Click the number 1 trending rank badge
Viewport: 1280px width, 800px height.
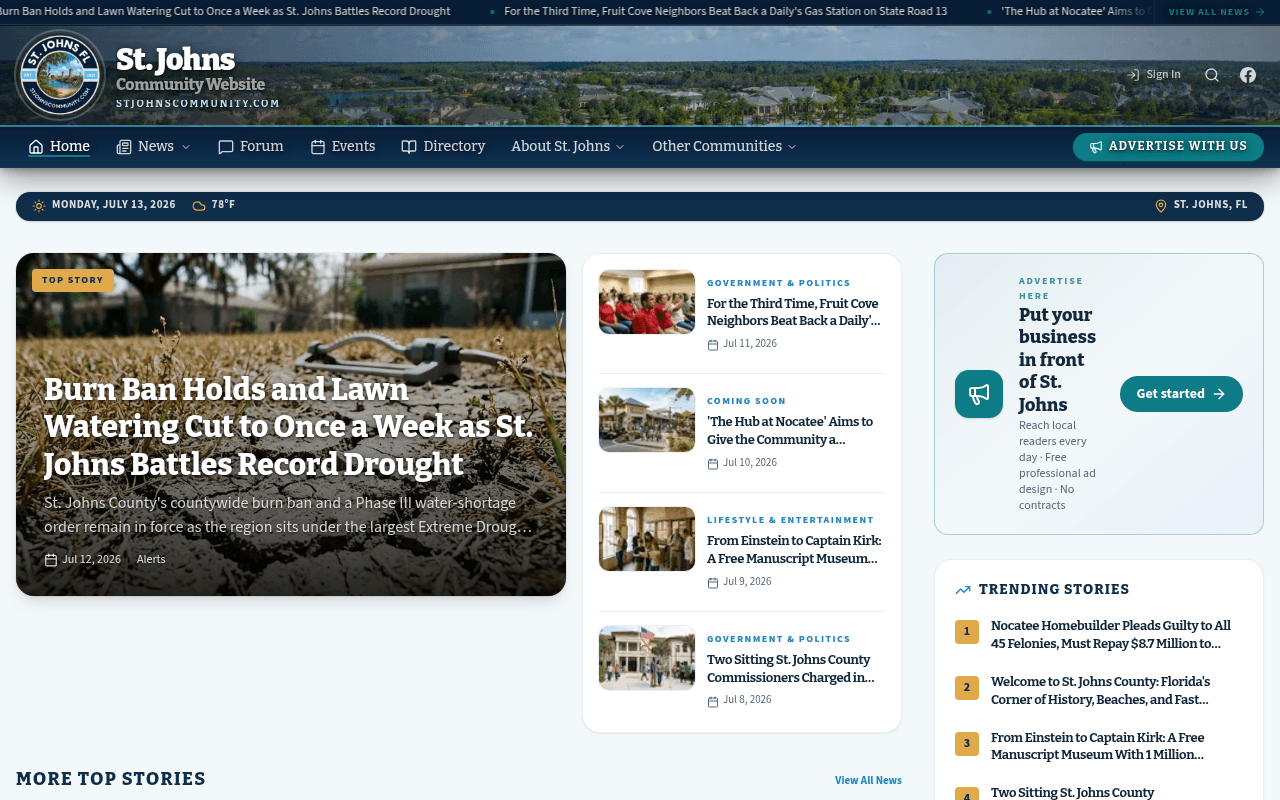click(x=967, y=632)
